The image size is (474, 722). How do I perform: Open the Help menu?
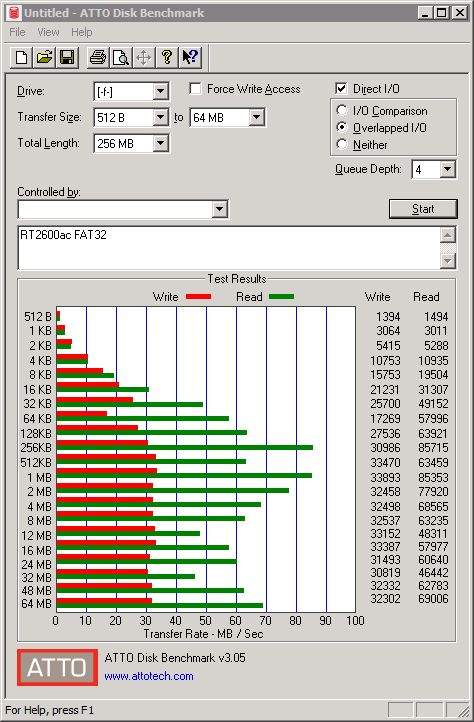[x=82, y=32]
